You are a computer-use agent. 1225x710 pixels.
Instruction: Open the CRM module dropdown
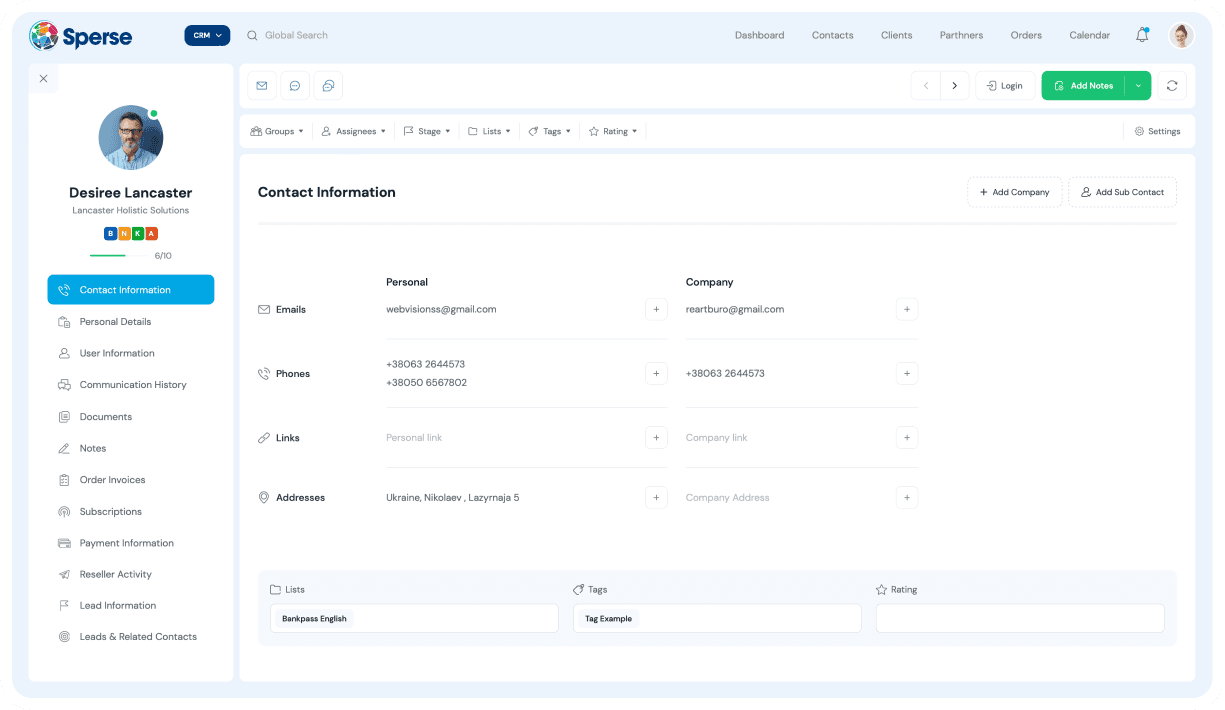tap(207, 35)
